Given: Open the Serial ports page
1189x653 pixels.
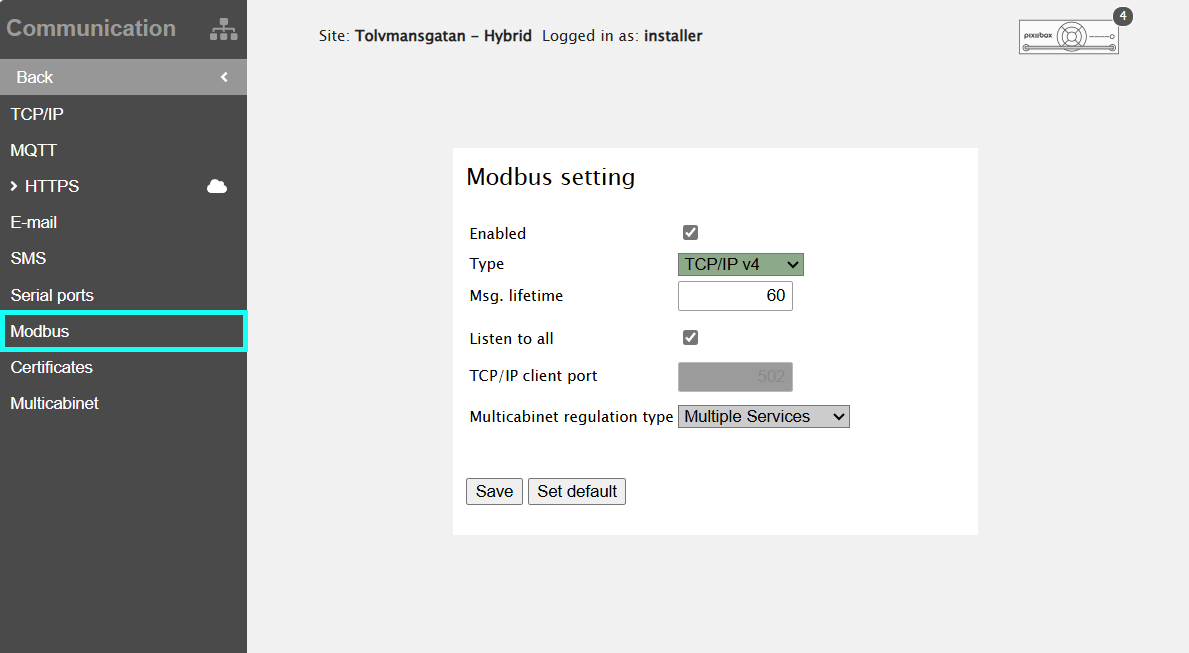Looking at the screenshot, I should click(x=124, y=295).
